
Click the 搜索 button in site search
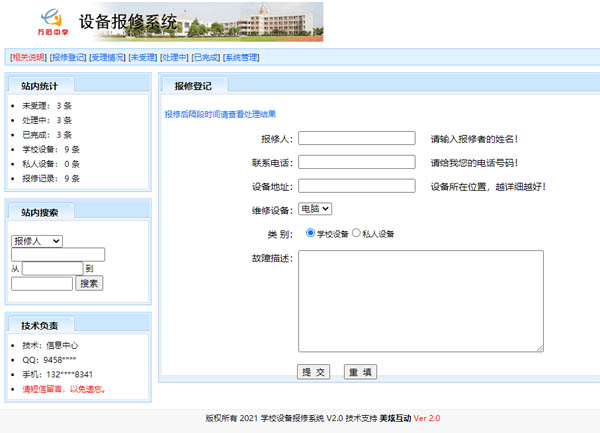(90, 283)
